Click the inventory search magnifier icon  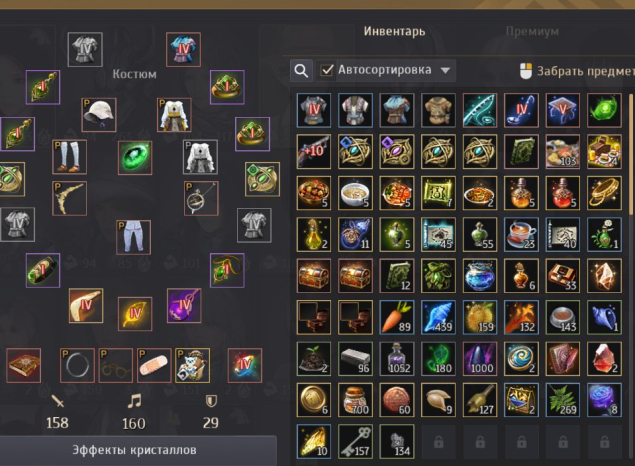click(301, 70)
